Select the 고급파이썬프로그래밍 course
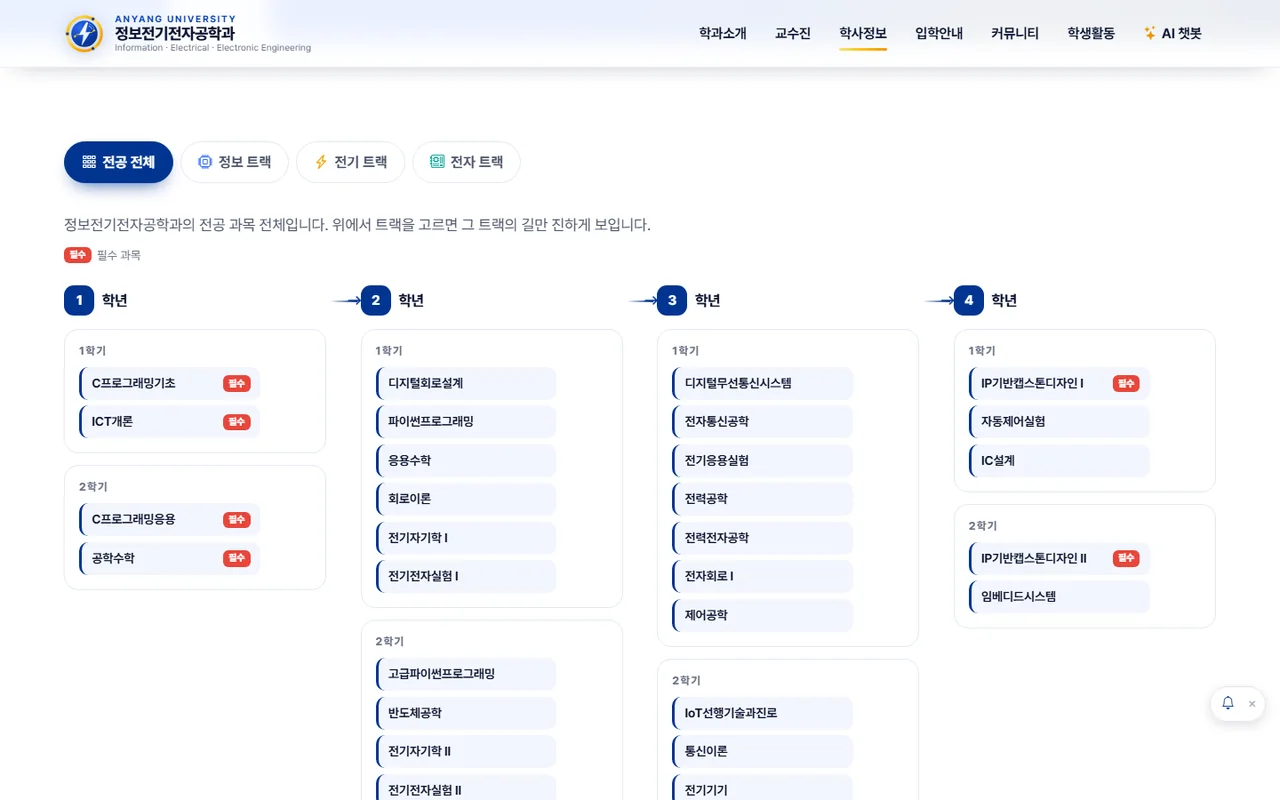 pos(466,674)
